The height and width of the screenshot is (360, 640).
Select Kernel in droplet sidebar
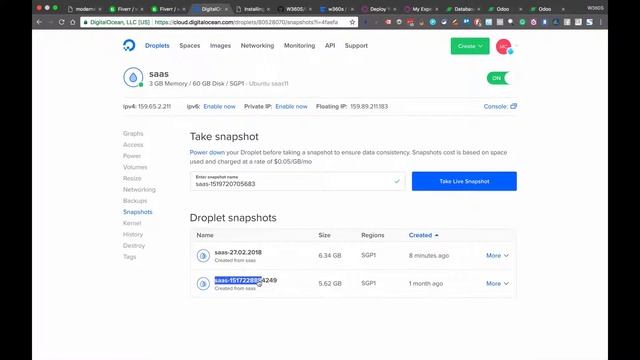[132, 223]
